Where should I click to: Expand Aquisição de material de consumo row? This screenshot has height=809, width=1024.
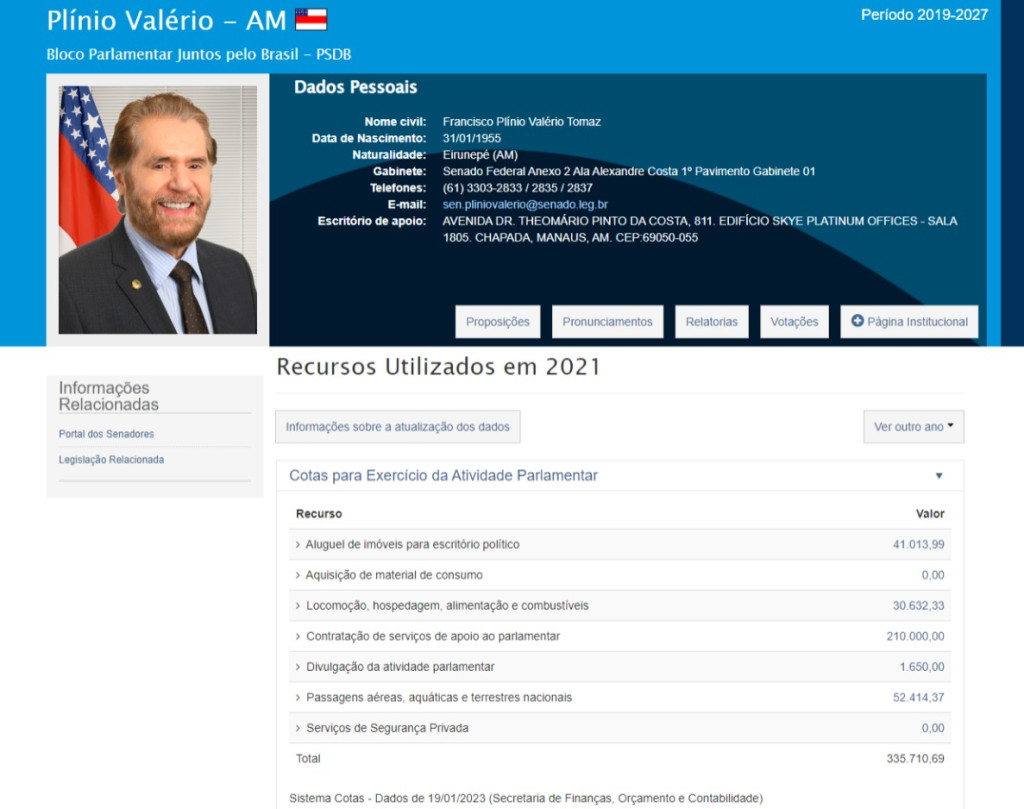point(394,575)
